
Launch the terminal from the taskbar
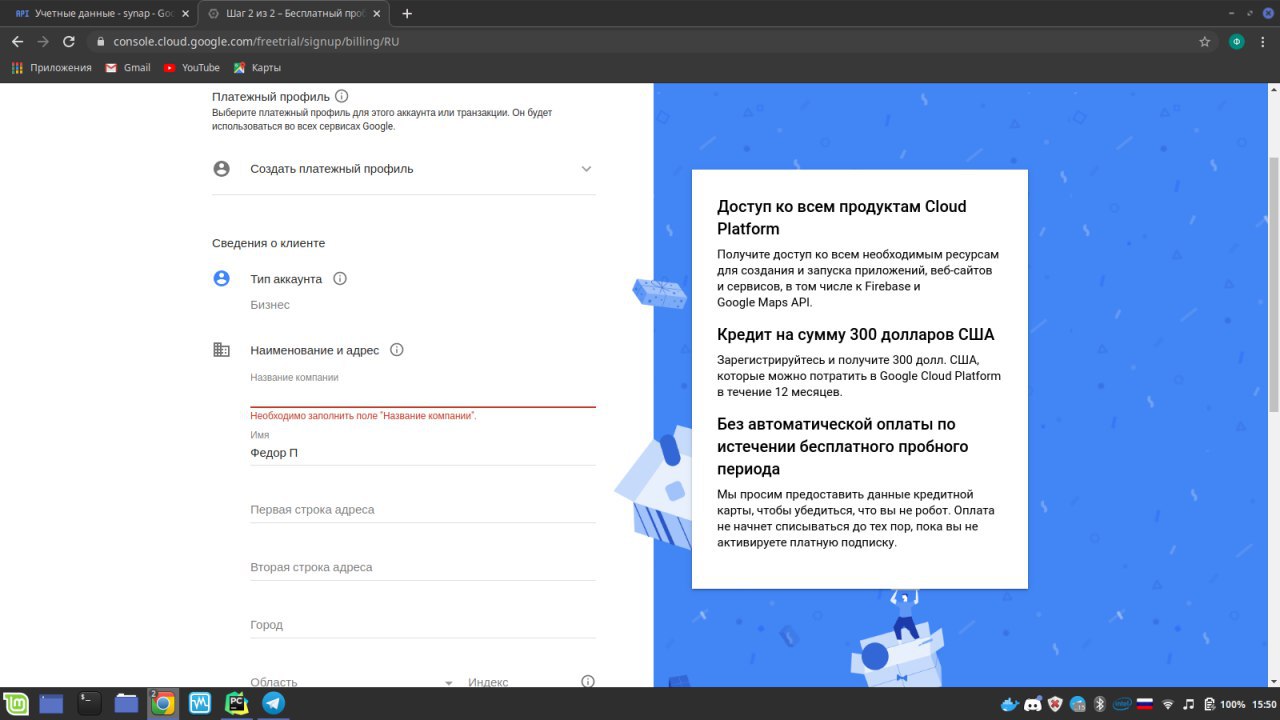coord(89,703)
